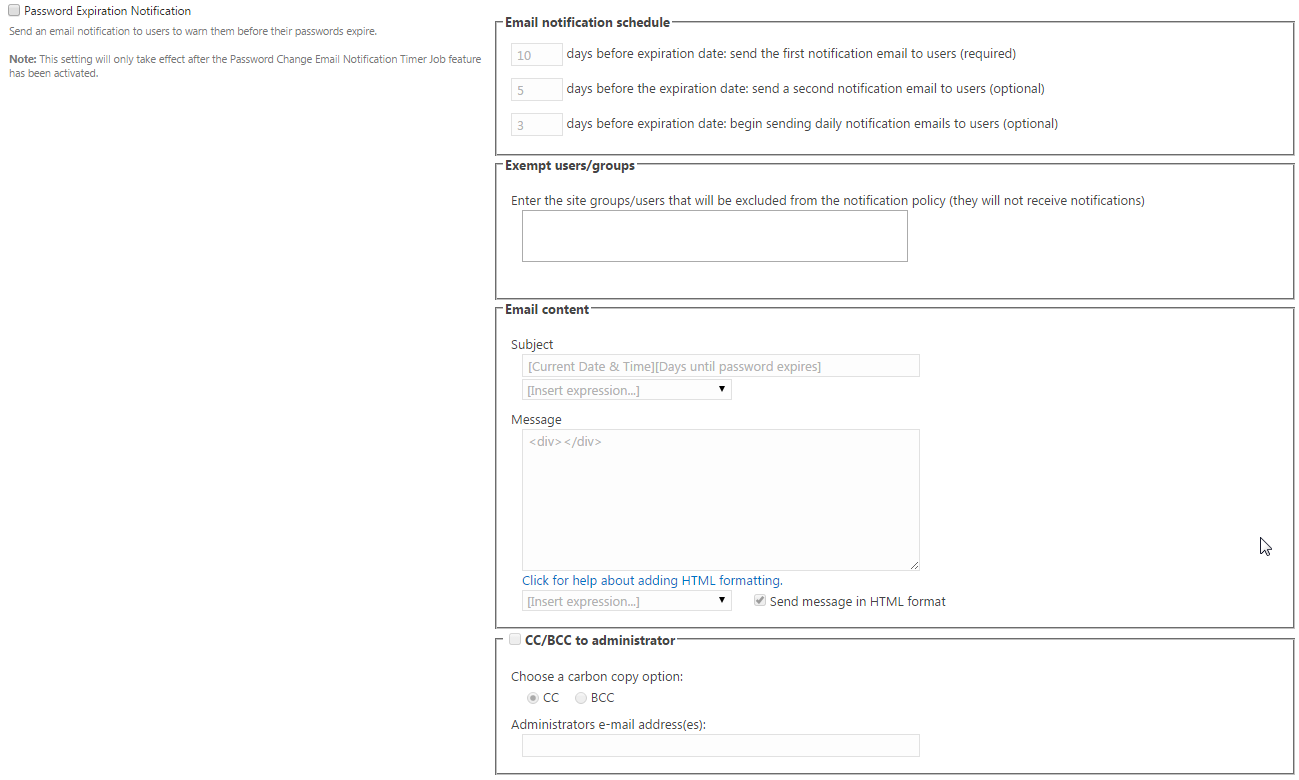
Task: Click the second notification days field
Action: (536, 90)
